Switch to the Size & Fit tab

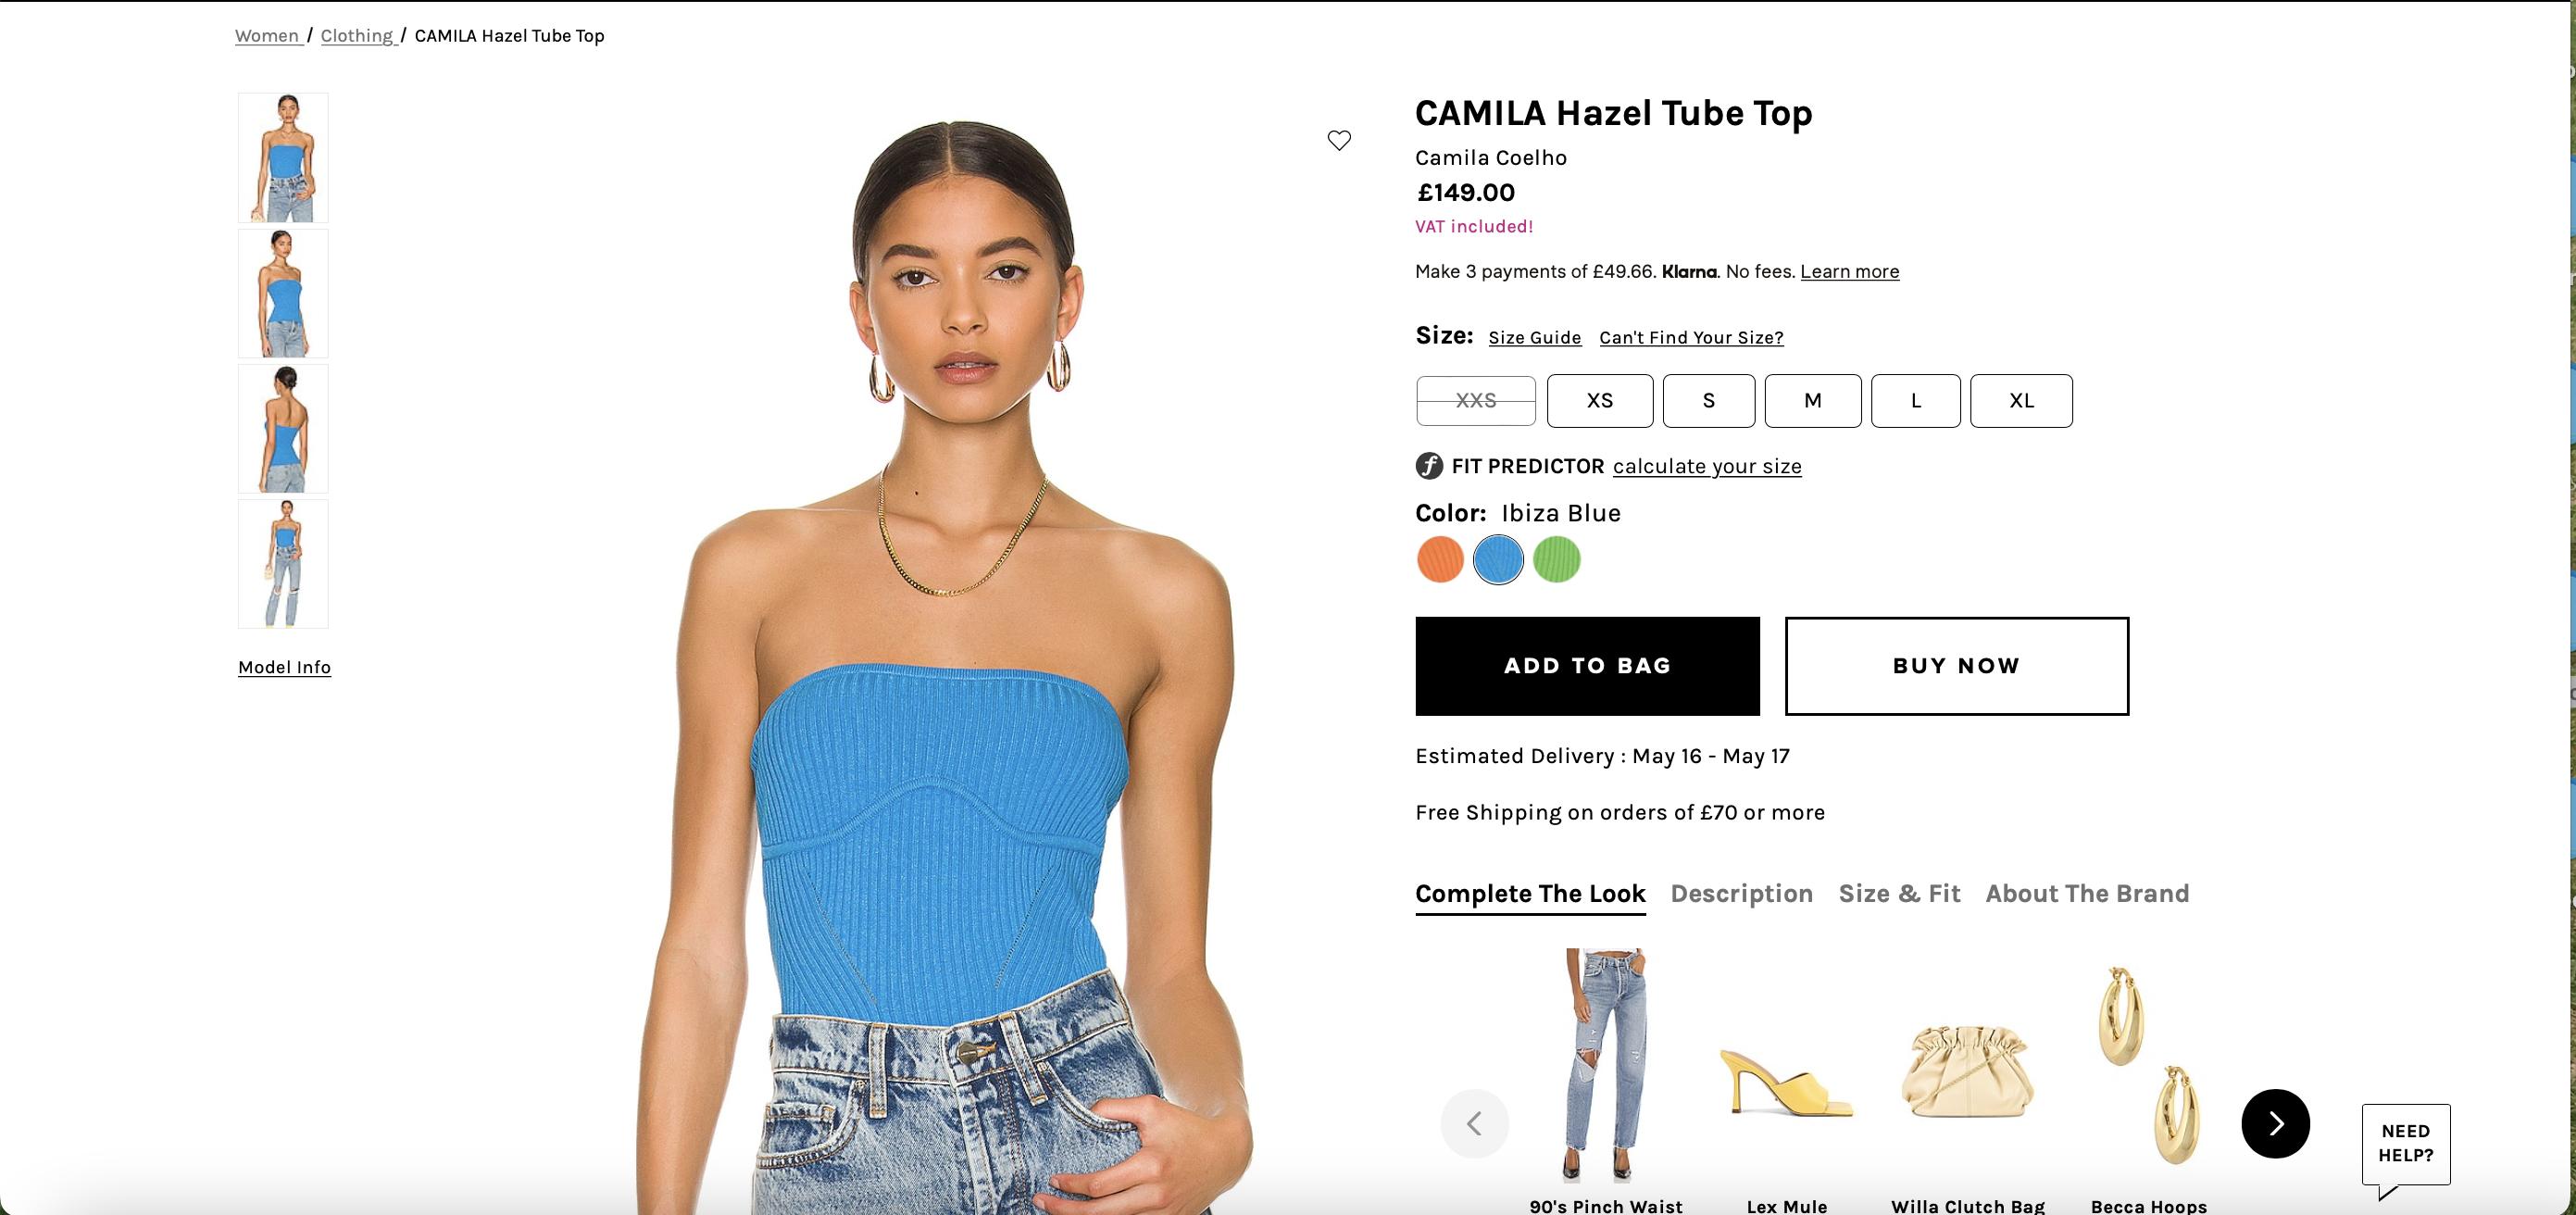[x=1899, y=894]
